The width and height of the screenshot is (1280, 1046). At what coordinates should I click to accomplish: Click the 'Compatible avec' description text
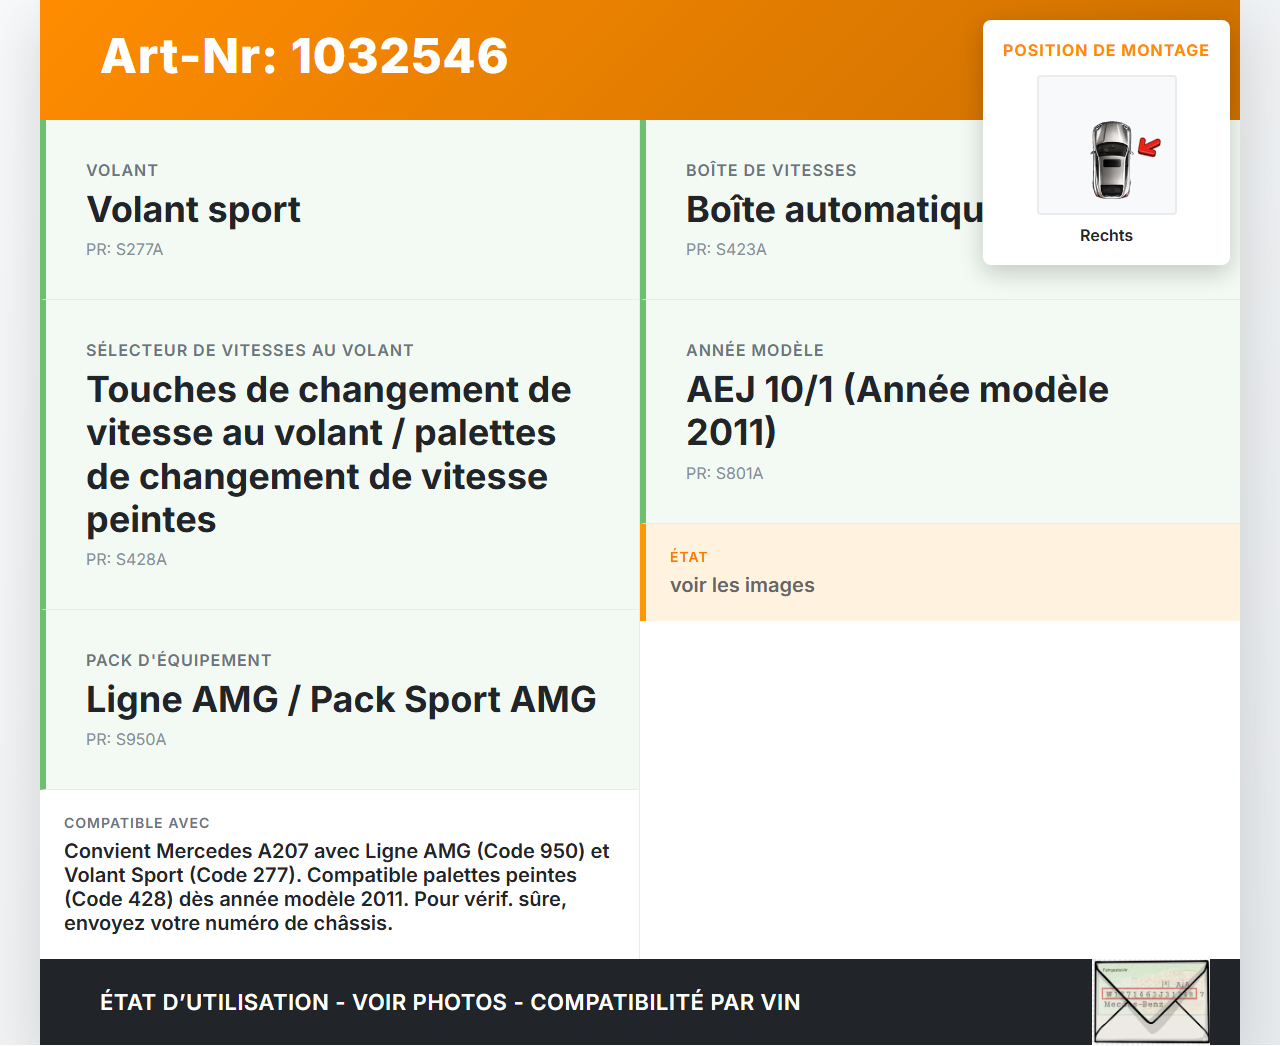tap(337, 887)
